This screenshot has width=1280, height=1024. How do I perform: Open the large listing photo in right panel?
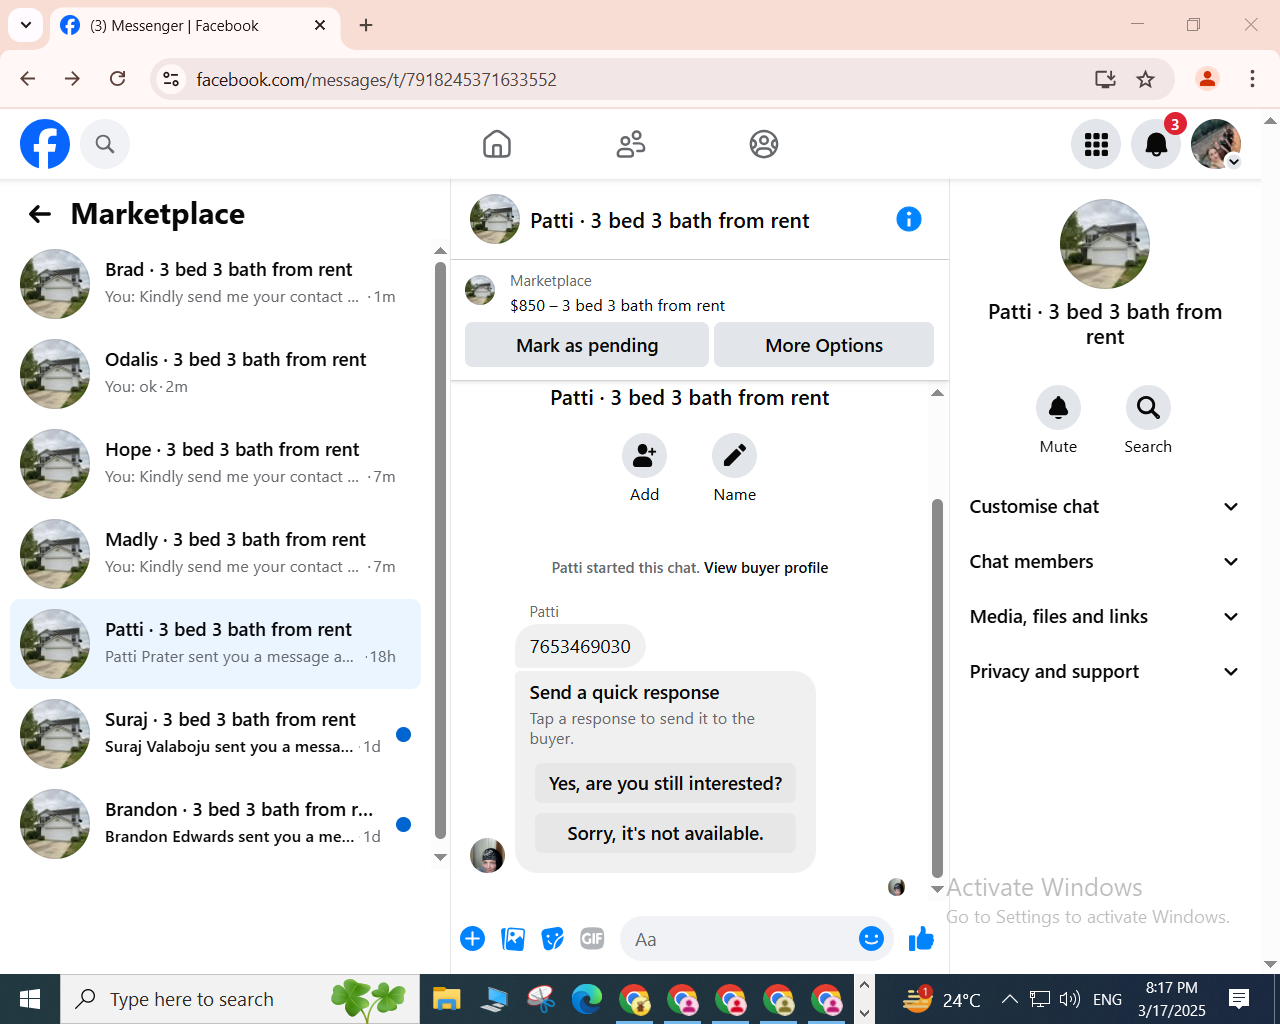click(x=1105, y=244)
